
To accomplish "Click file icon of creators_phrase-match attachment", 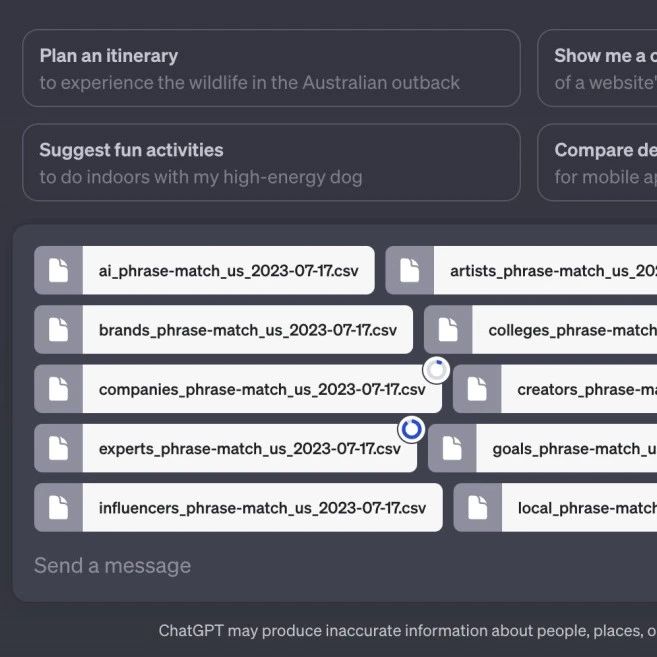I will tap(477, 389).
